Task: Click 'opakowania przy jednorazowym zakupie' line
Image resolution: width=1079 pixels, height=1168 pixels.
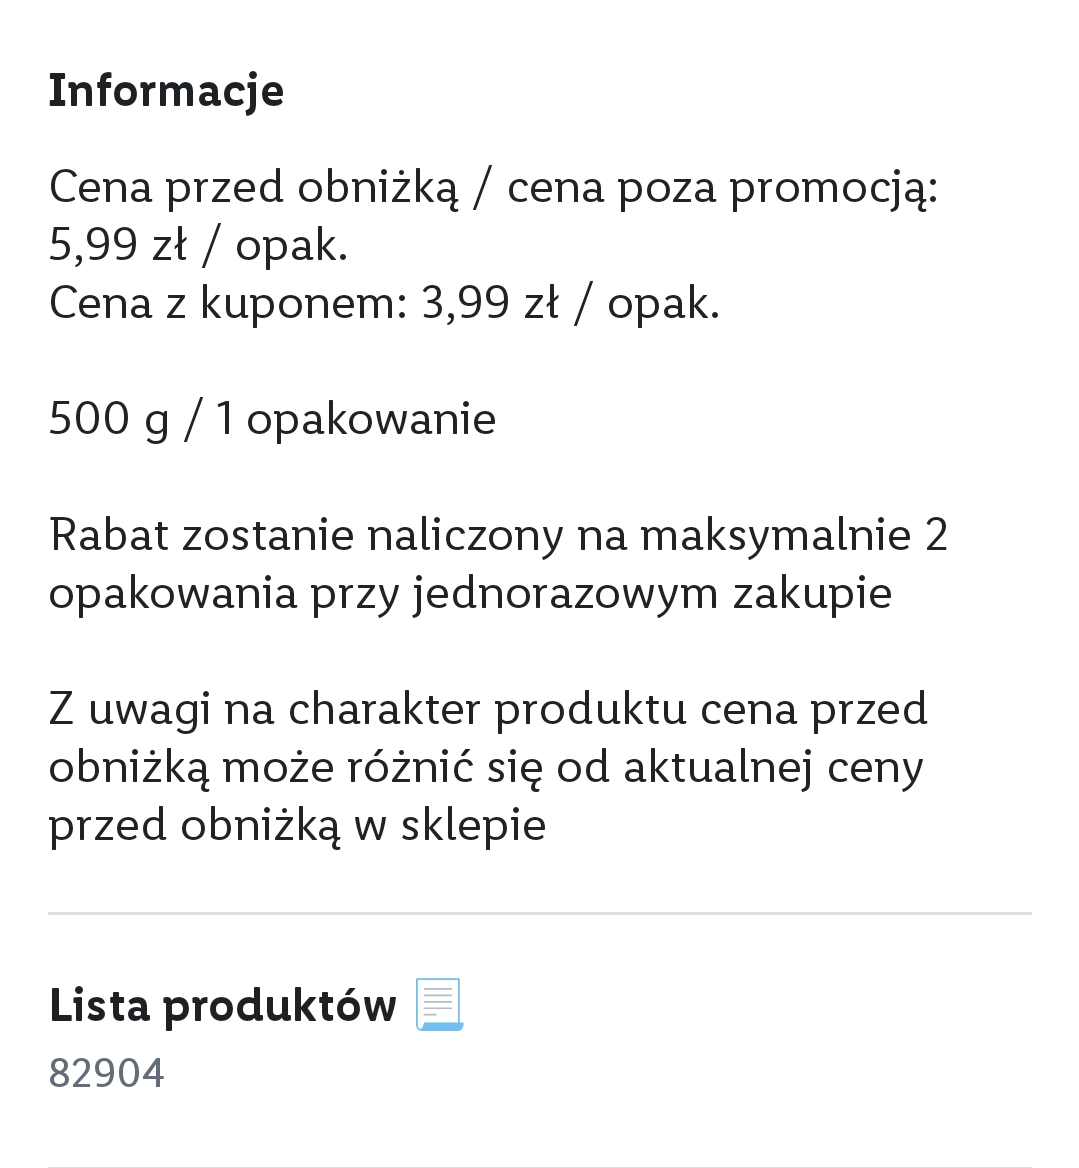Action: pyautogui.click(x=470, y=593)
